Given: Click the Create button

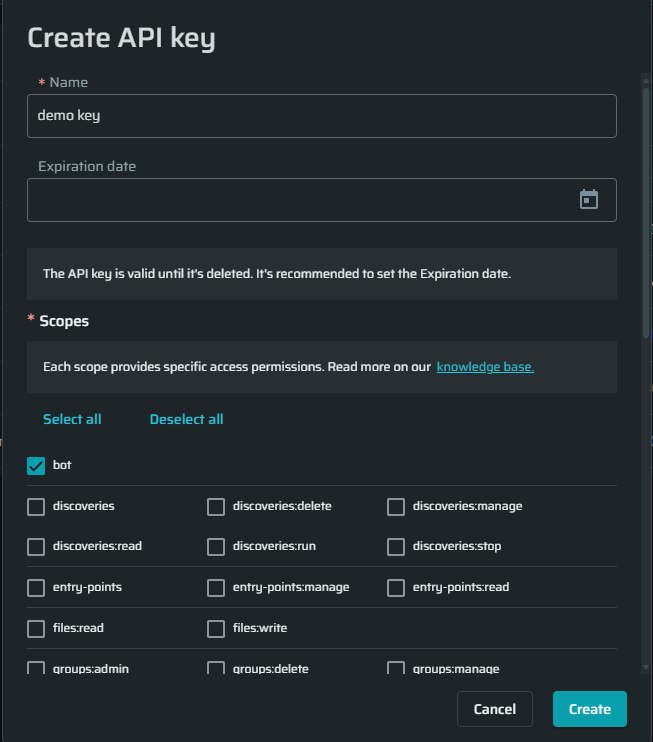Looking at the screenshot, I should click(590, 709).
